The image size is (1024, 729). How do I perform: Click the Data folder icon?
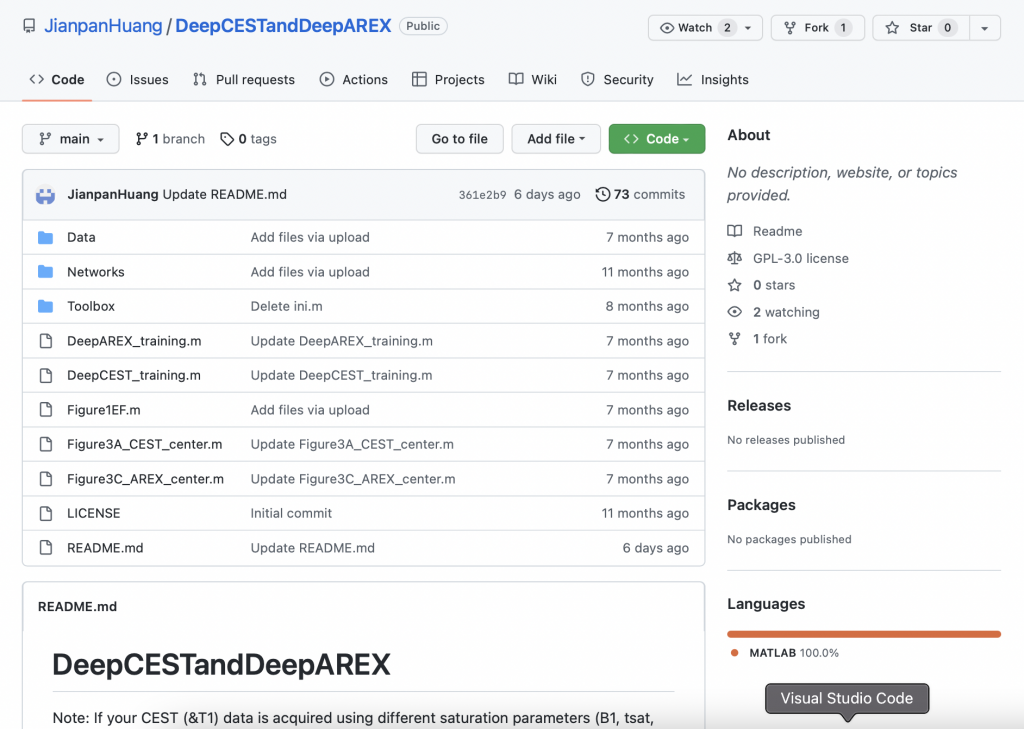click(x=45, y=237)
